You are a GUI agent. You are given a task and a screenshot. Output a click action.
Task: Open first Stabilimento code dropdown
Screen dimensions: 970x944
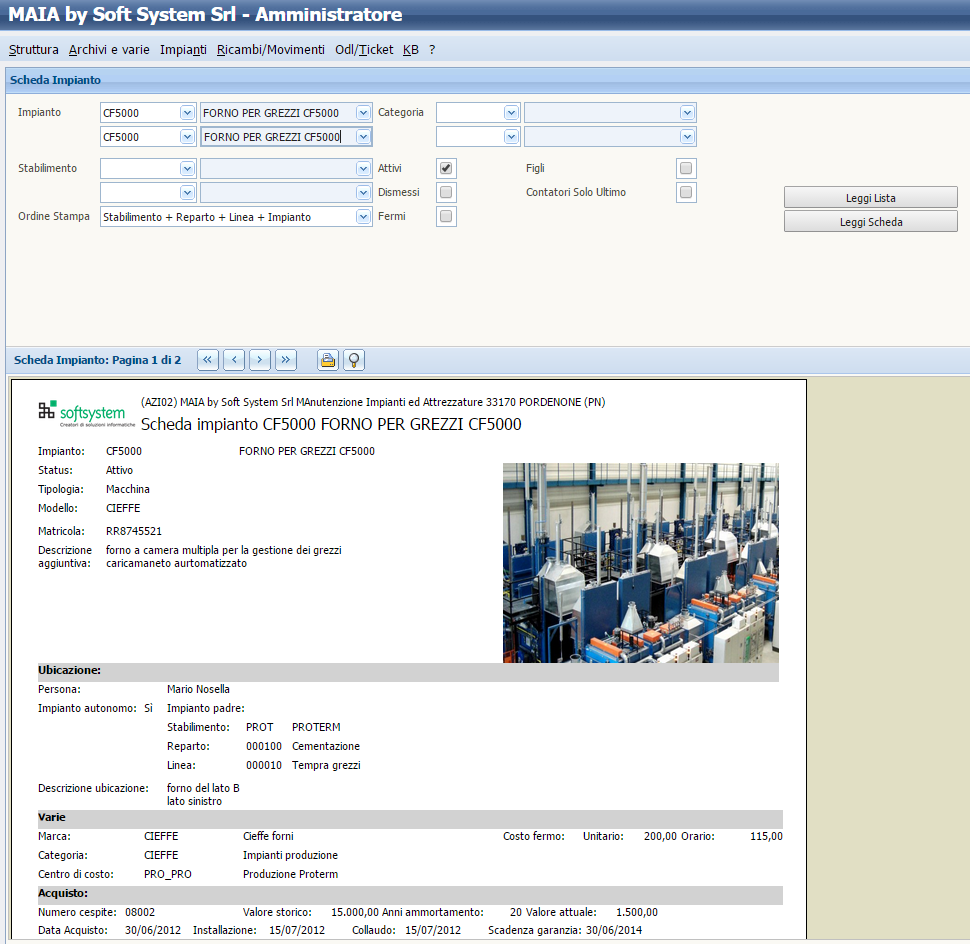187,168
